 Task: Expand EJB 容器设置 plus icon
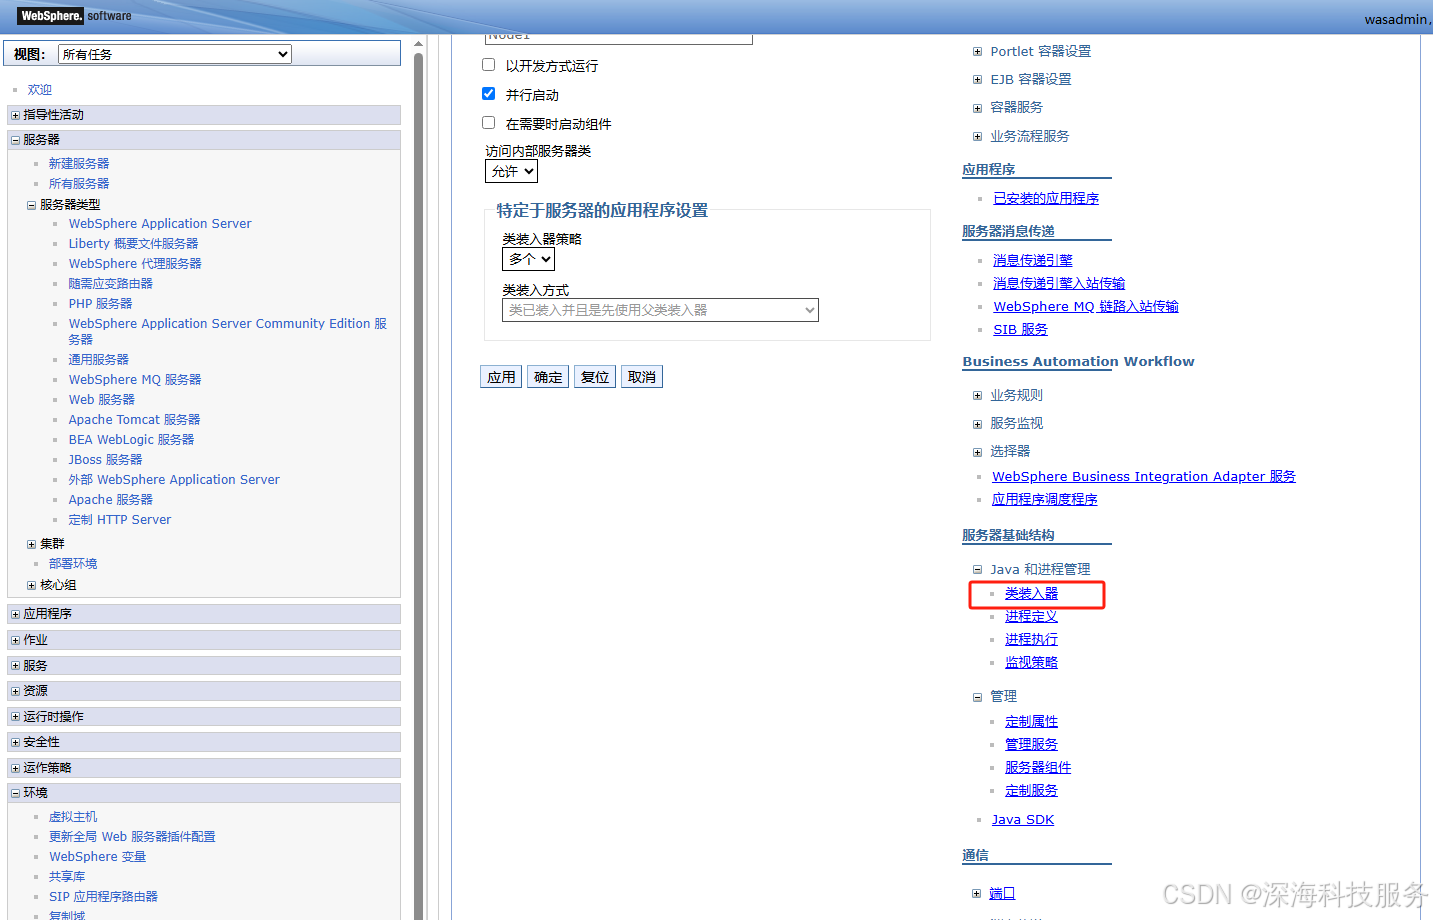977,80
